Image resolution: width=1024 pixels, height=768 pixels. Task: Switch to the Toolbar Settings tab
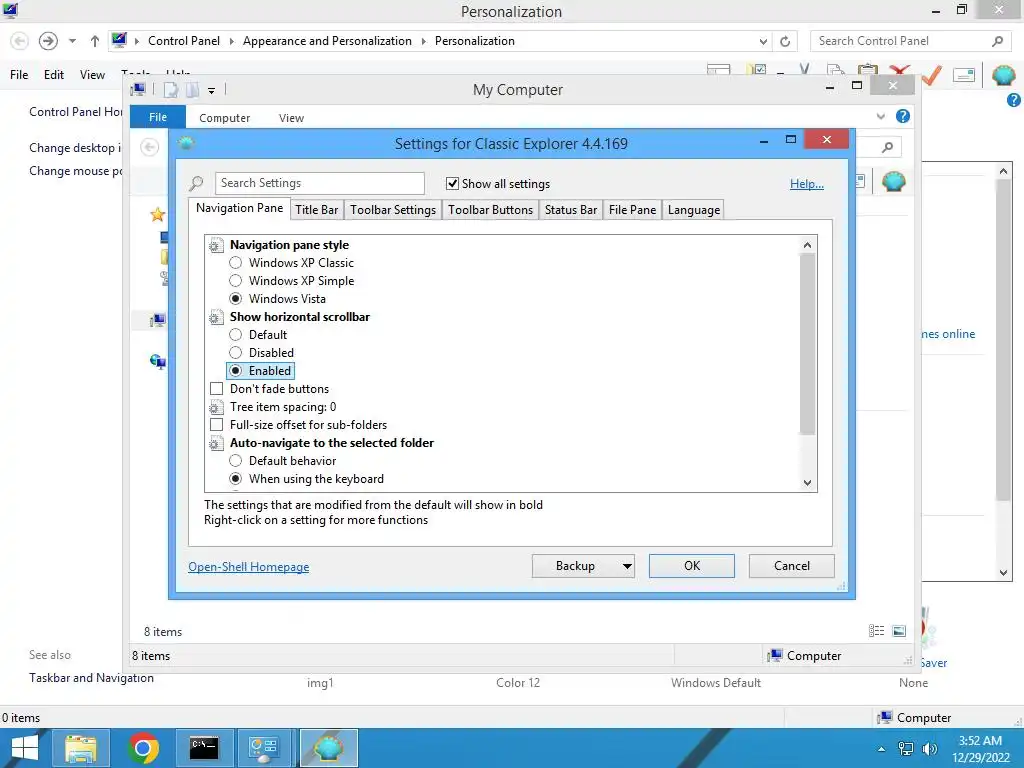pyautogui.click(x=392, y=210)
